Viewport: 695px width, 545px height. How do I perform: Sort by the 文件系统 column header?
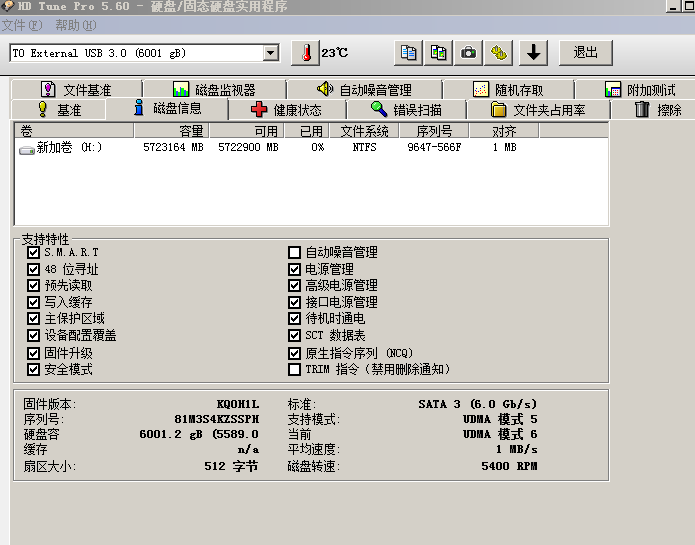364,131
